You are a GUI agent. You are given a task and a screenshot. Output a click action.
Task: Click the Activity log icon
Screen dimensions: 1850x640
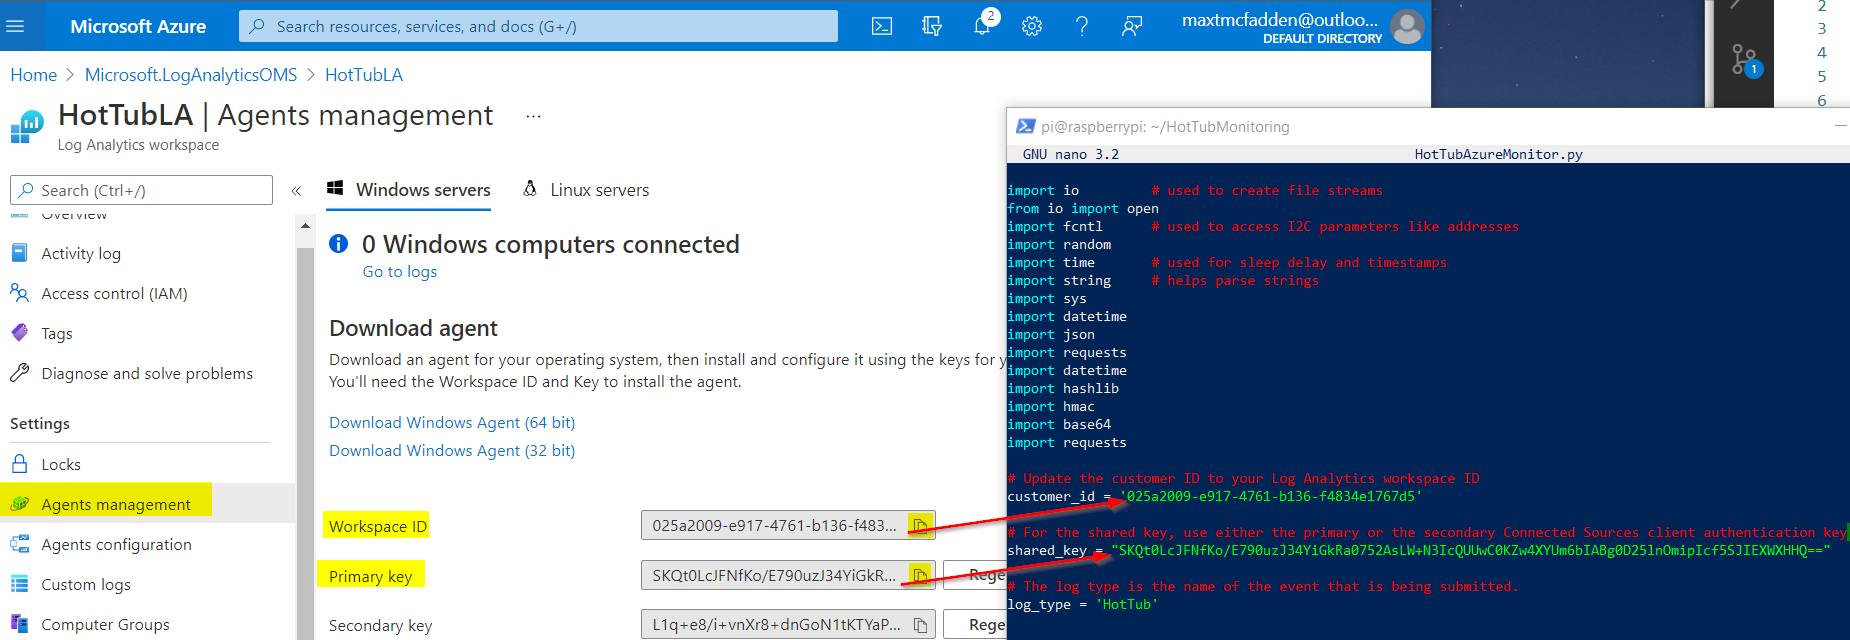tap(19, 253)
